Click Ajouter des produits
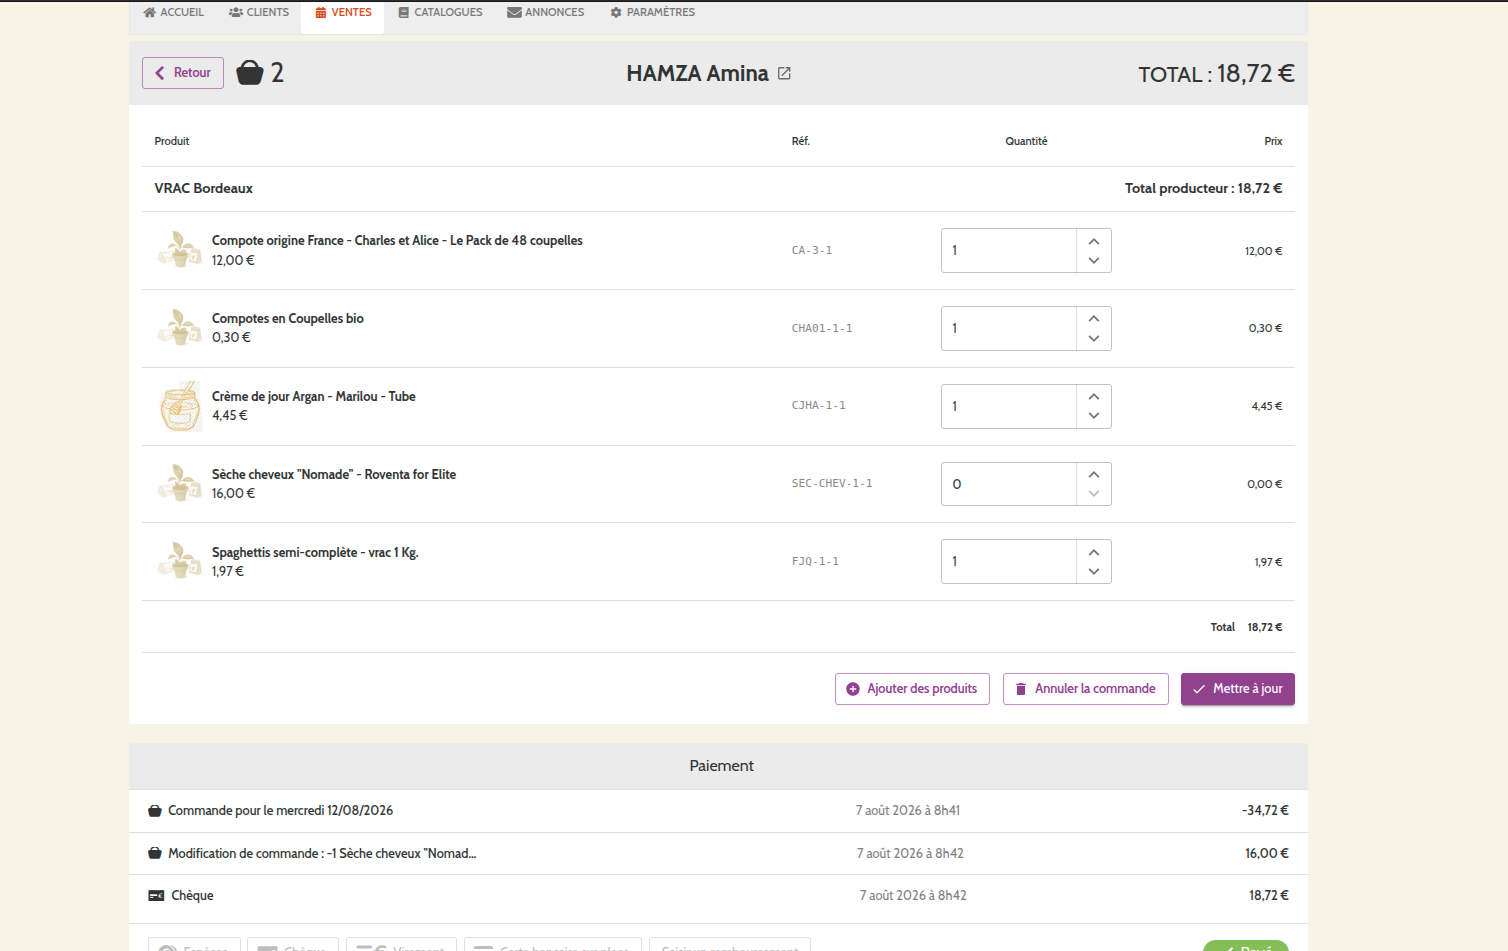The height and width of the screenshot is (951, 1508). [912, 689]
